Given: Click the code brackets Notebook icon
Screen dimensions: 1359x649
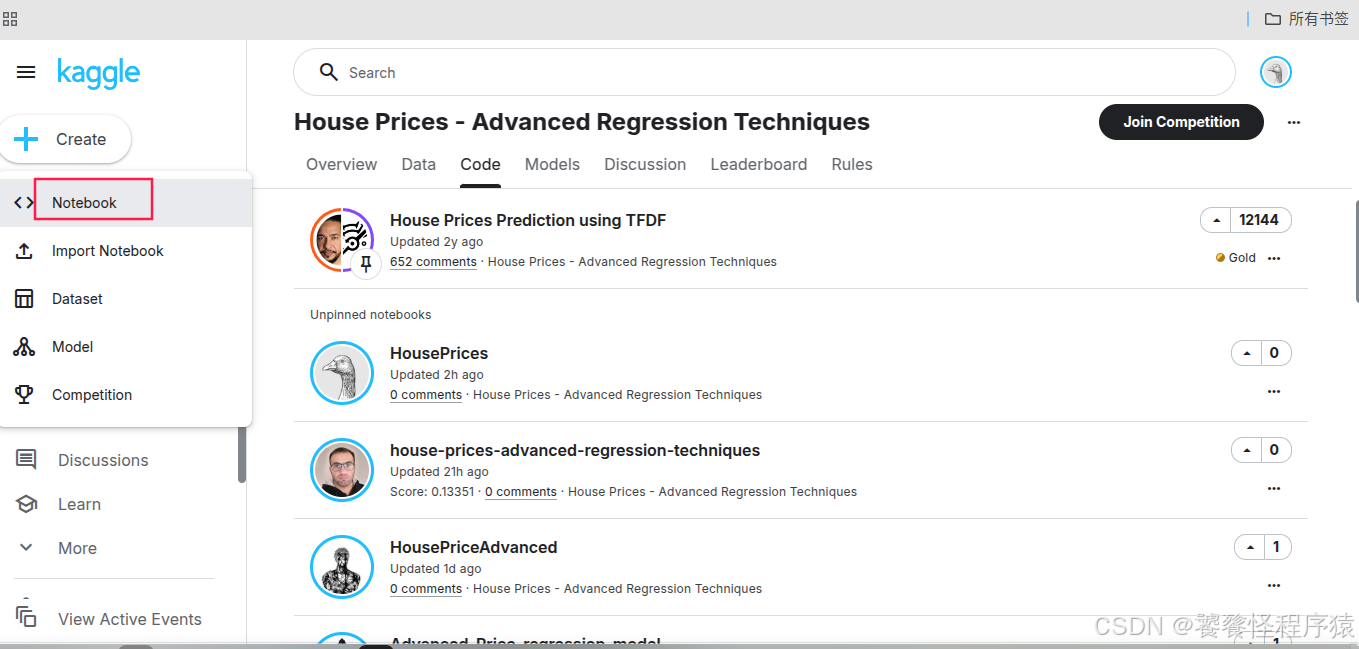Looking at the screenshot, I should tap(24, 203).
